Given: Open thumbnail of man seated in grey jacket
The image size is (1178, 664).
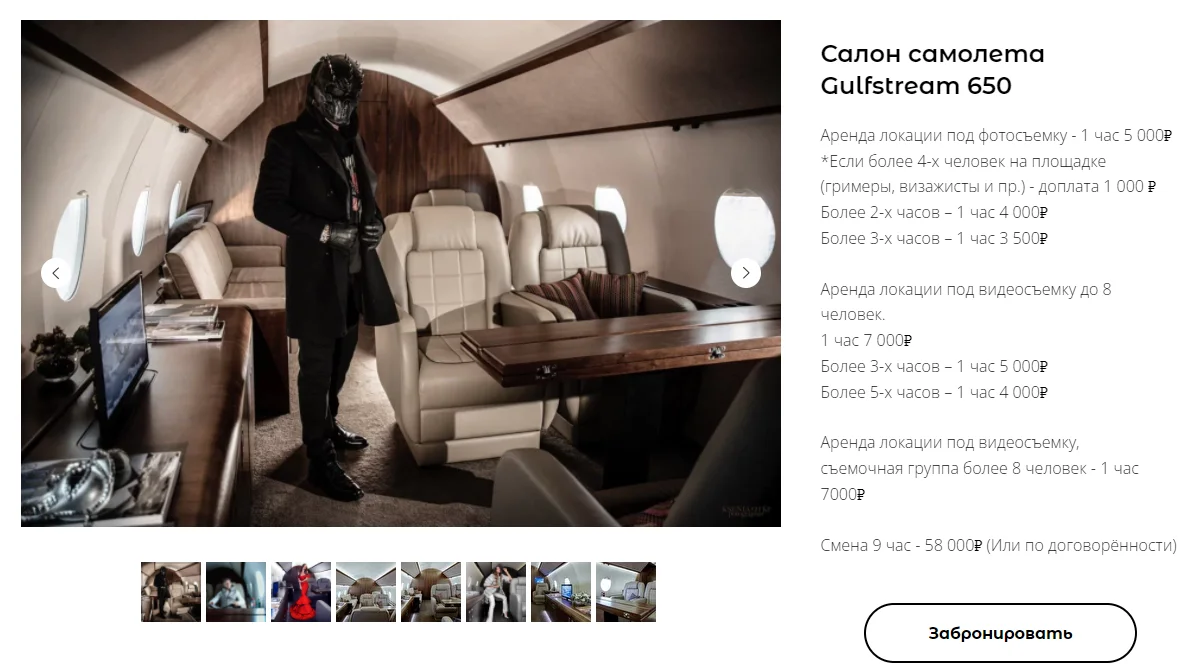Looking at the screenshot, I should tap(236, 592).
